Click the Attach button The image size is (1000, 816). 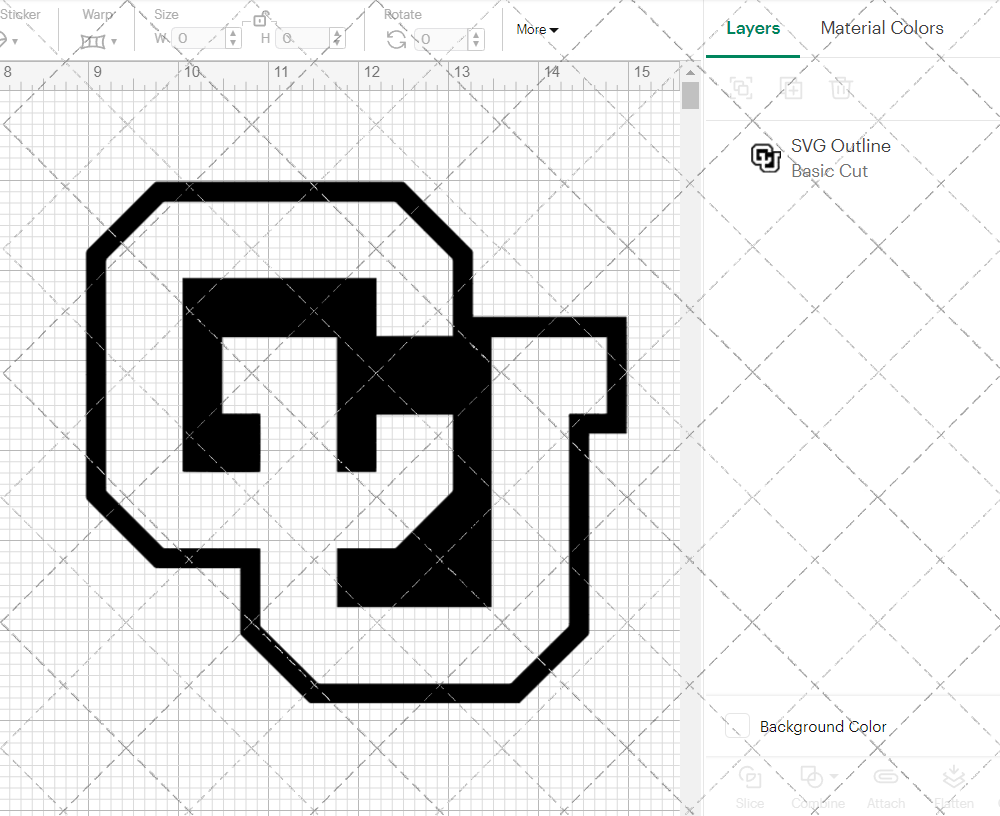tap(886, 788)
